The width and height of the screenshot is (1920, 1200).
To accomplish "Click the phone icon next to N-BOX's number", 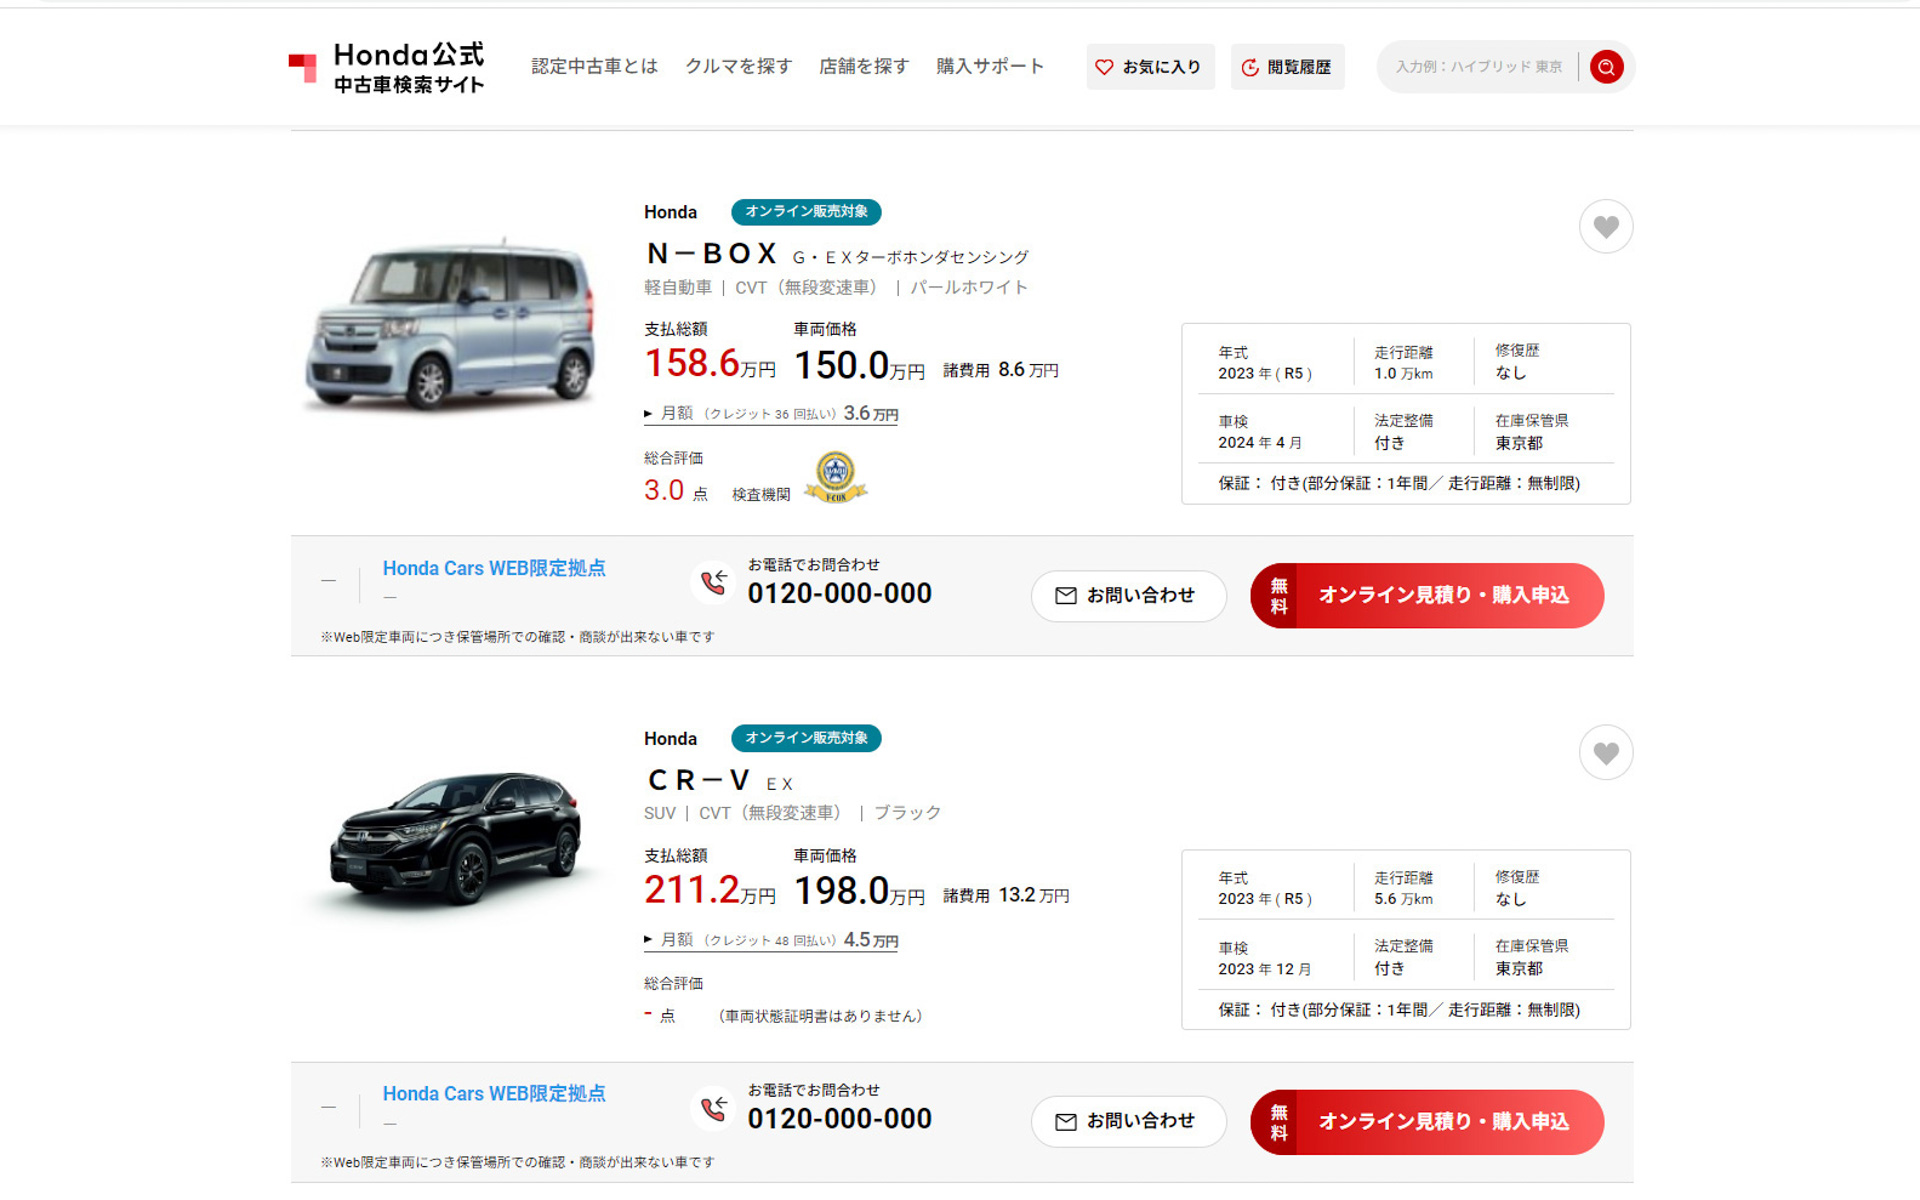I will pos(714,586).
